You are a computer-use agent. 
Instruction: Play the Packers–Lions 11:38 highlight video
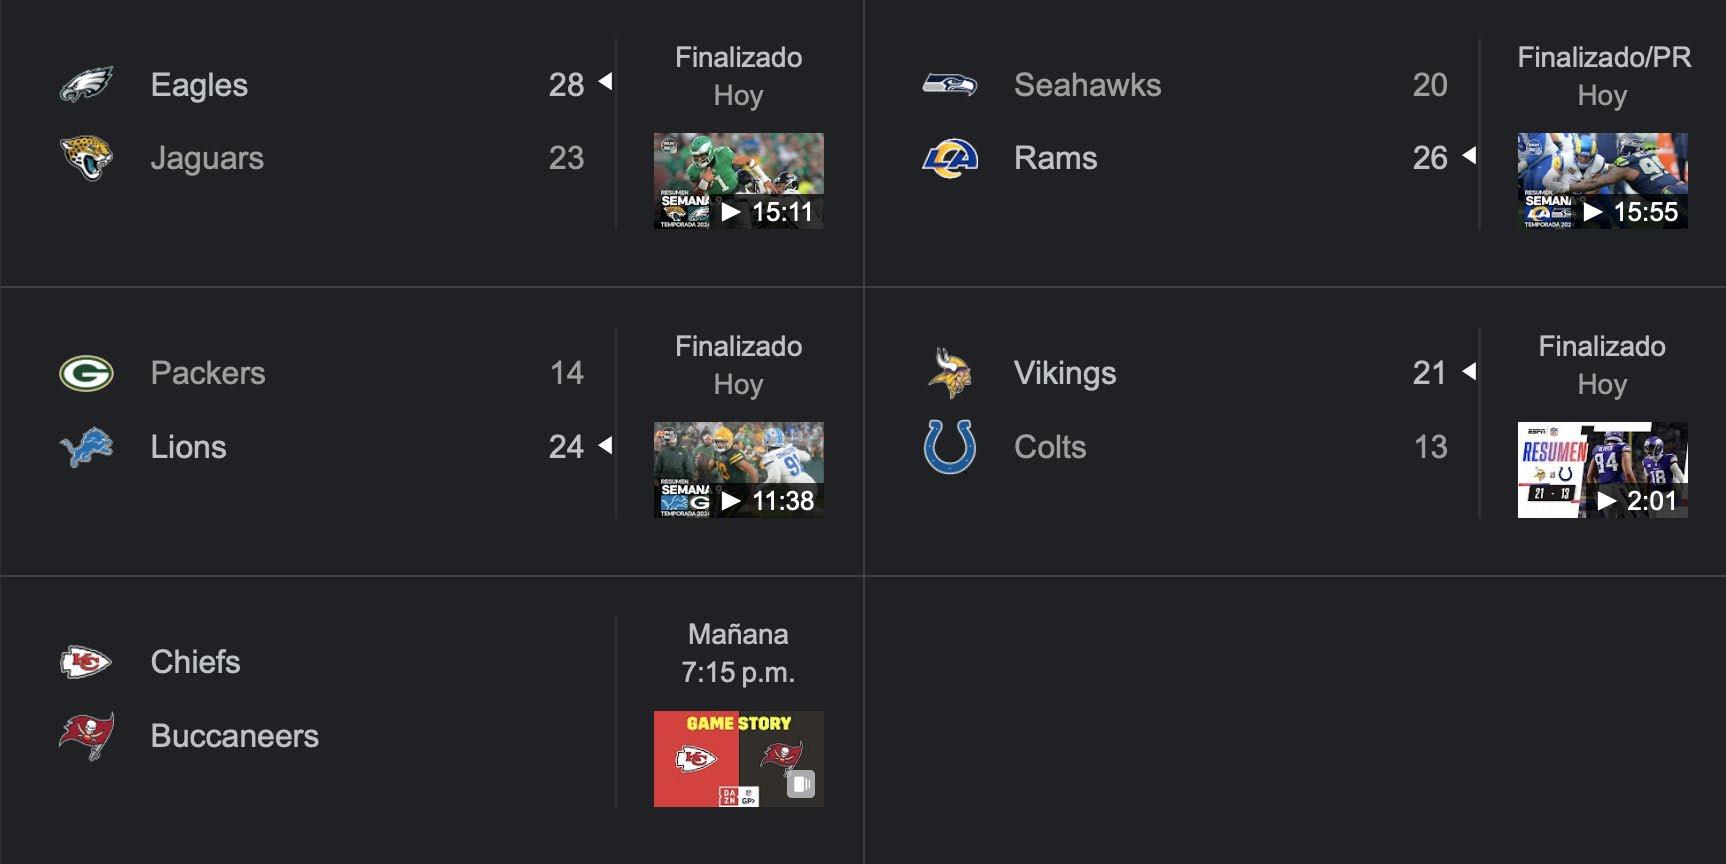(738, 470)
